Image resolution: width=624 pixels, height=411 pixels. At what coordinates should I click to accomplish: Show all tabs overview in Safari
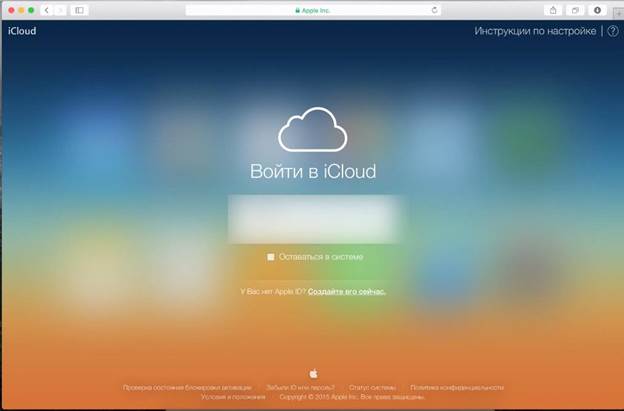tap(575, 9)
